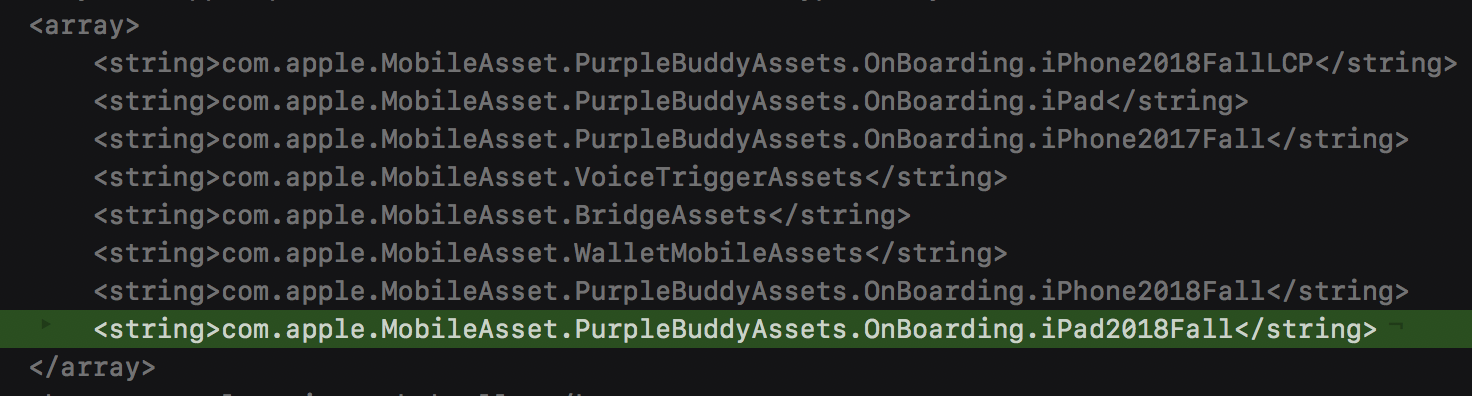The width and height of the screenshot is (1472, 396).
Task: Click the OnBoarding.iPhone2018Fall line without LCP
Action: click(x=751, y=292)
